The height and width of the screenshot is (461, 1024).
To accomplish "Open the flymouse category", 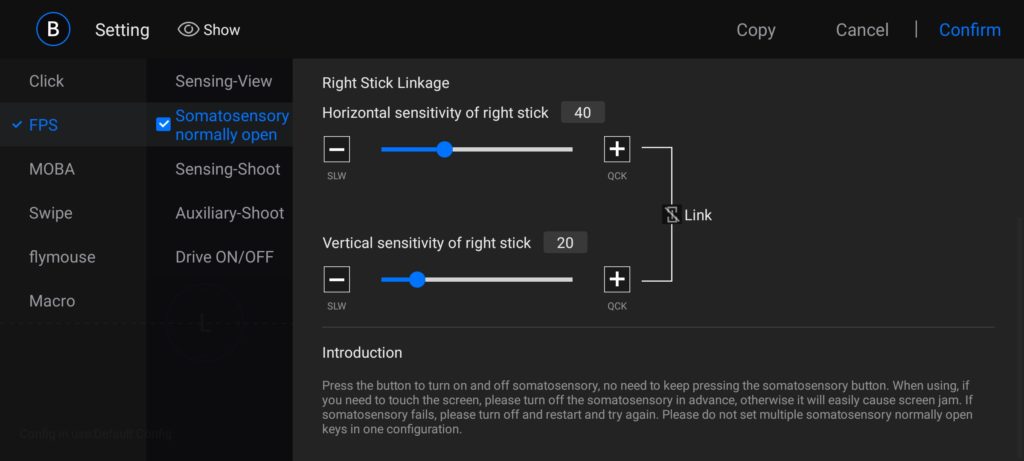I will click(62, 257).
